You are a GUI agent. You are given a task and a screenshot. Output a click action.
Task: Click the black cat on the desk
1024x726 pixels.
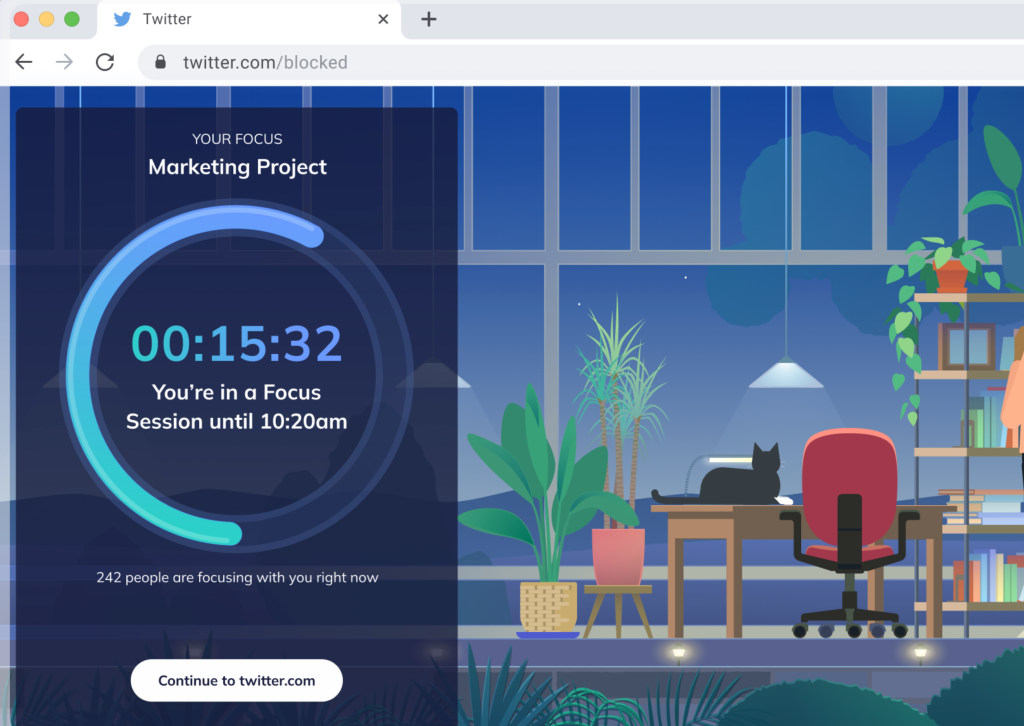[x=740, y=478]
